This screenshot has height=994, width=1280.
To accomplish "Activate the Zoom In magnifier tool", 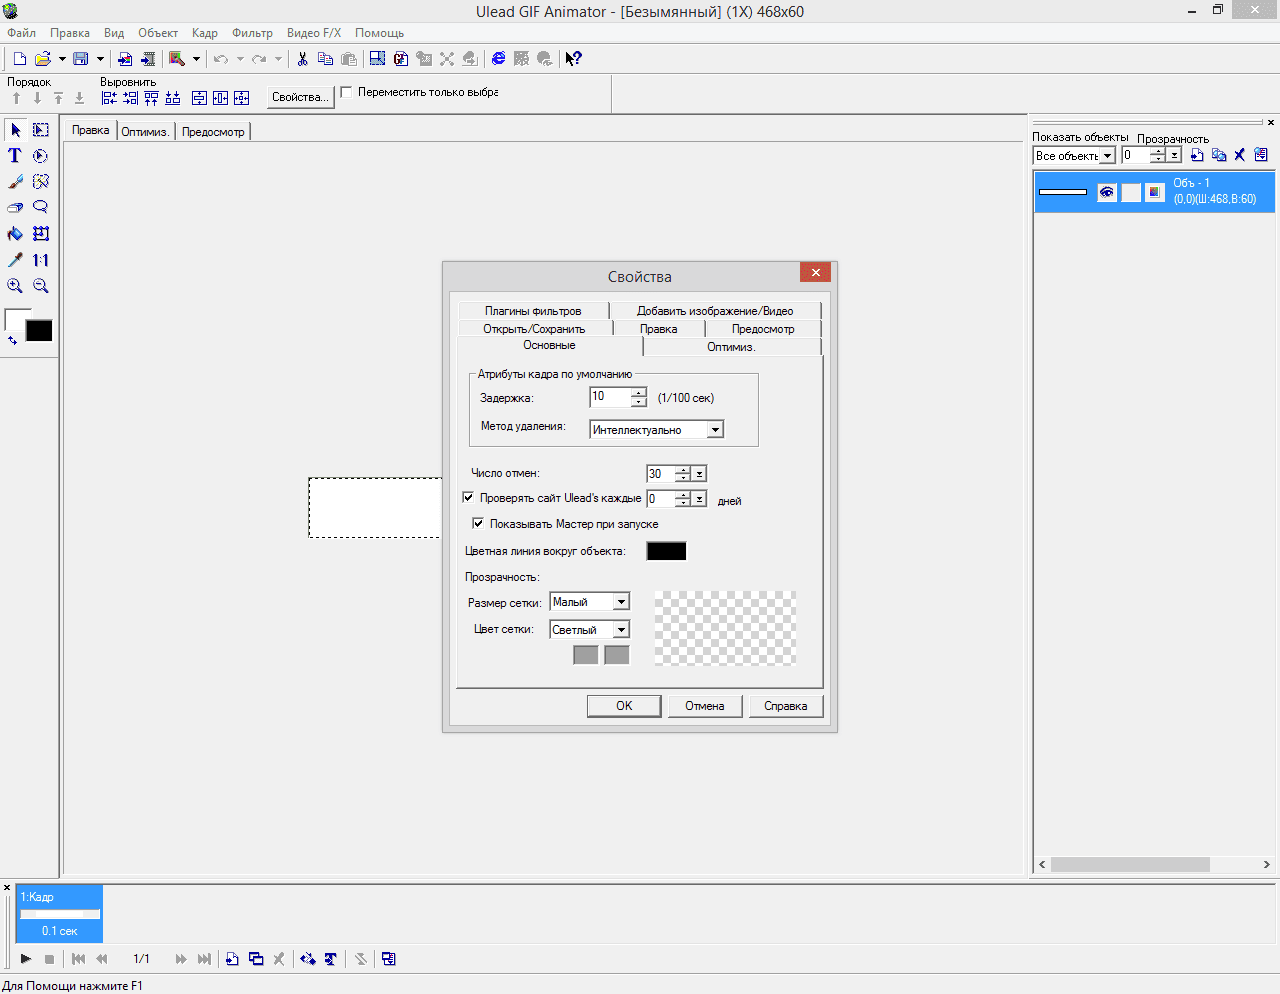I will 15,286.
